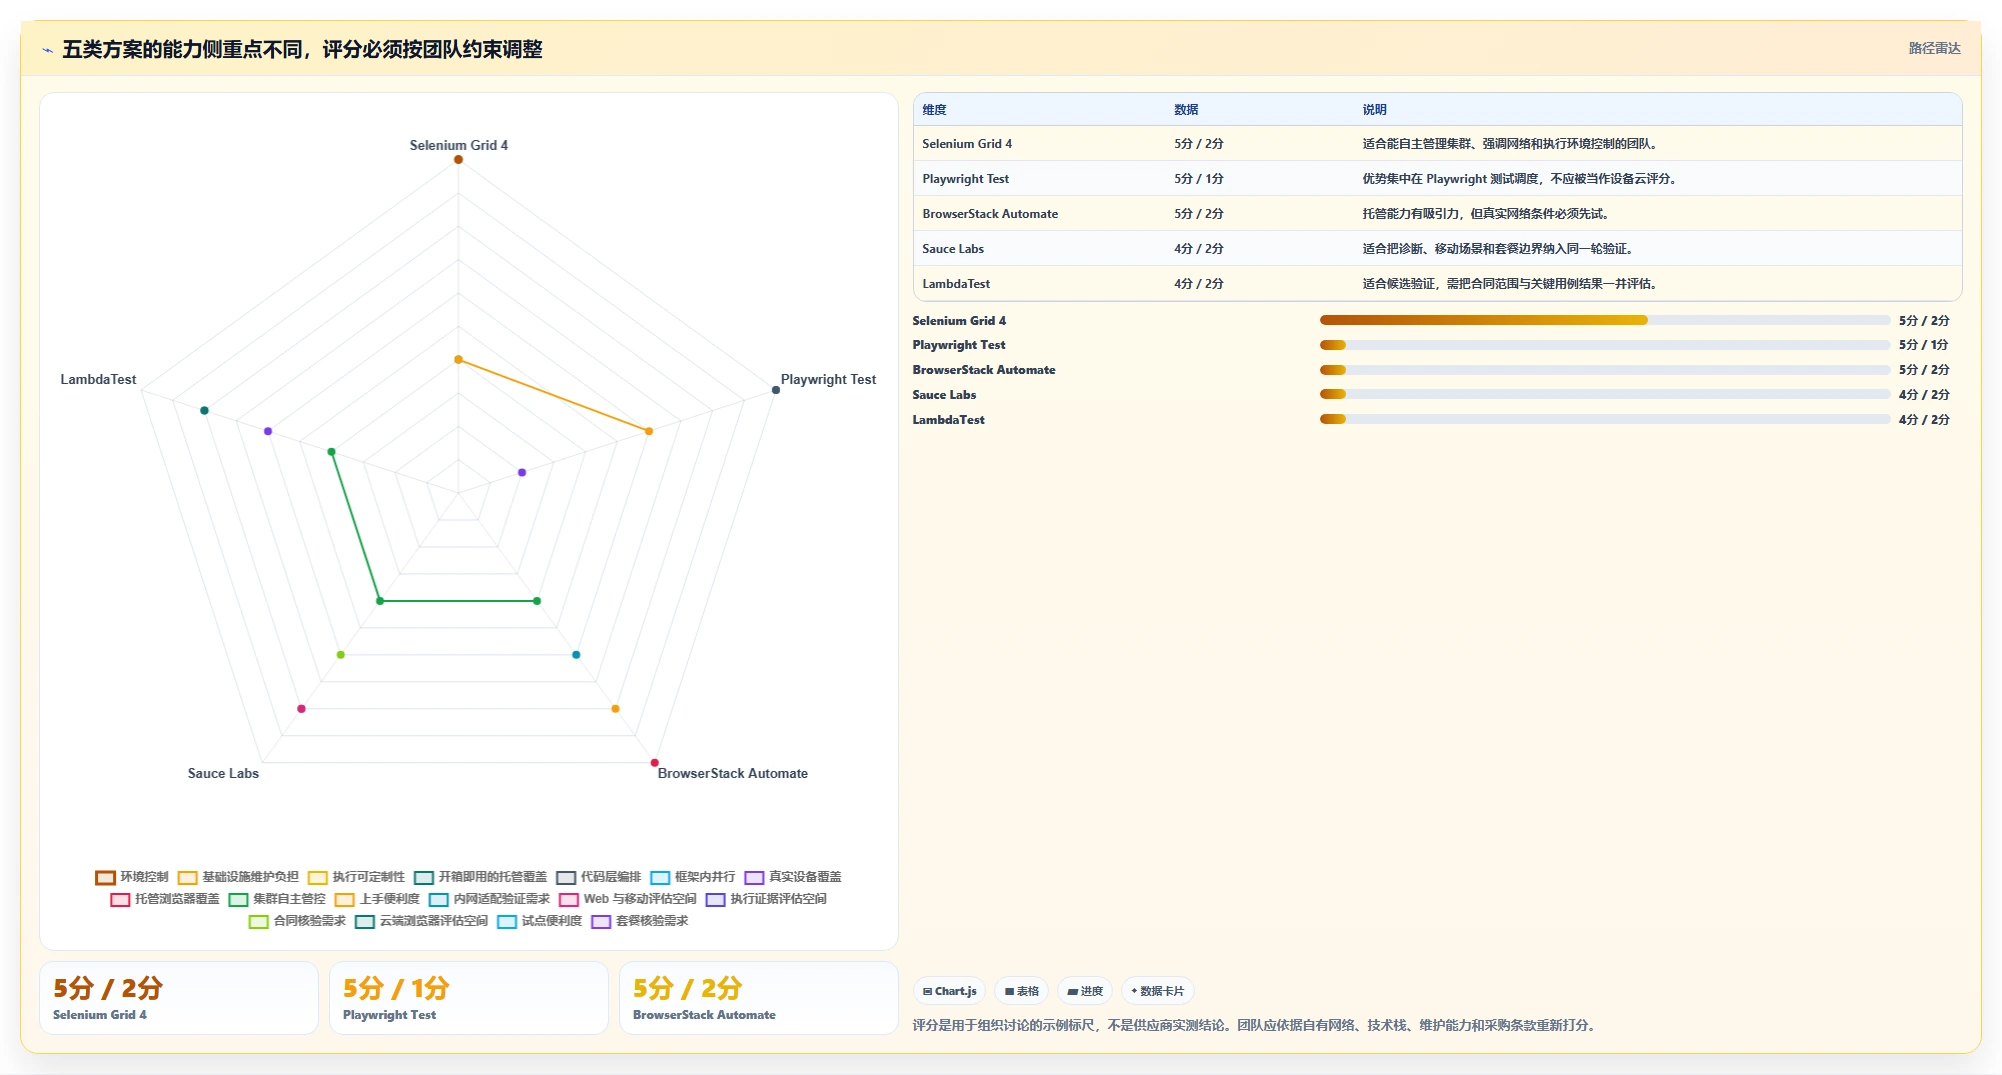2002x1075 pixels.
Task: Click the BrowserStack Automate radar axis label
Action: 733,773
